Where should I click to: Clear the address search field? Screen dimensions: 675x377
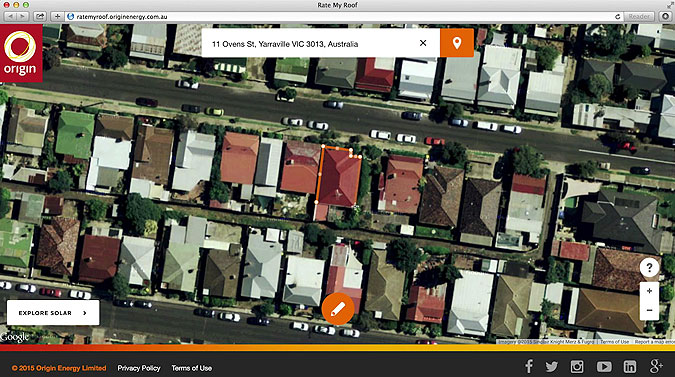[x=423, y=43]
